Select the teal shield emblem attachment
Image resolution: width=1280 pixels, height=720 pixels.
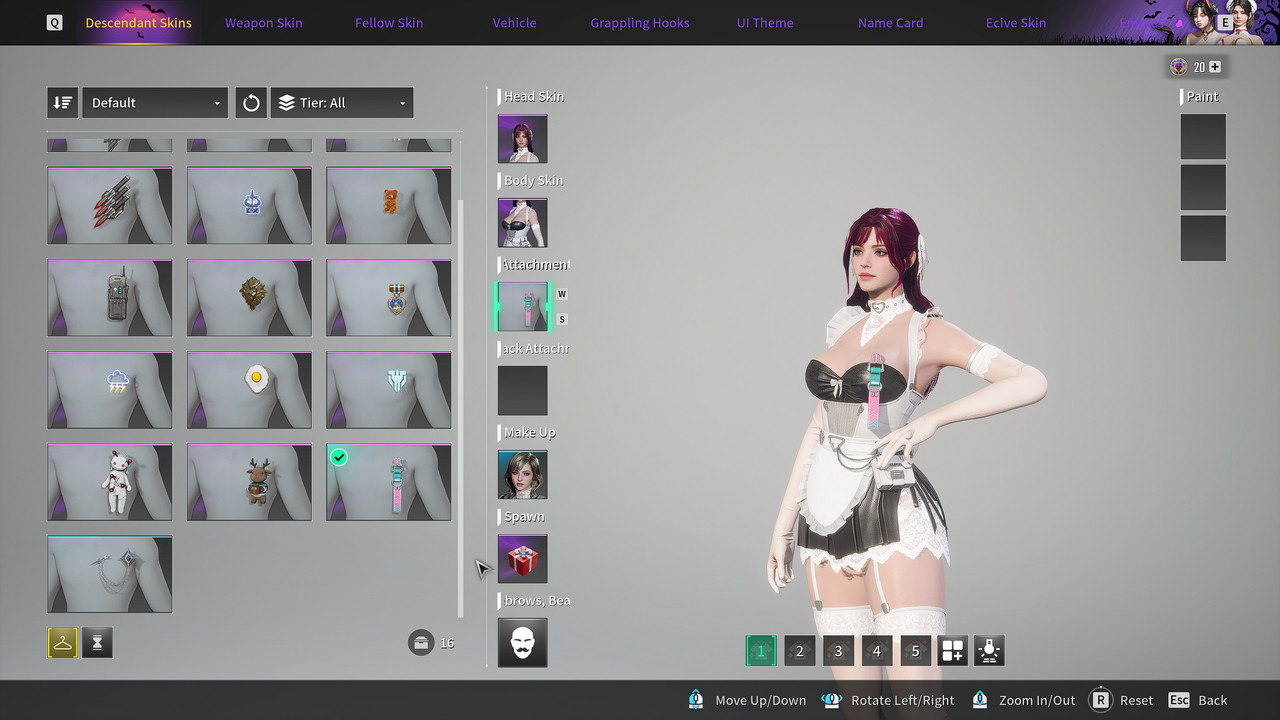389,390
